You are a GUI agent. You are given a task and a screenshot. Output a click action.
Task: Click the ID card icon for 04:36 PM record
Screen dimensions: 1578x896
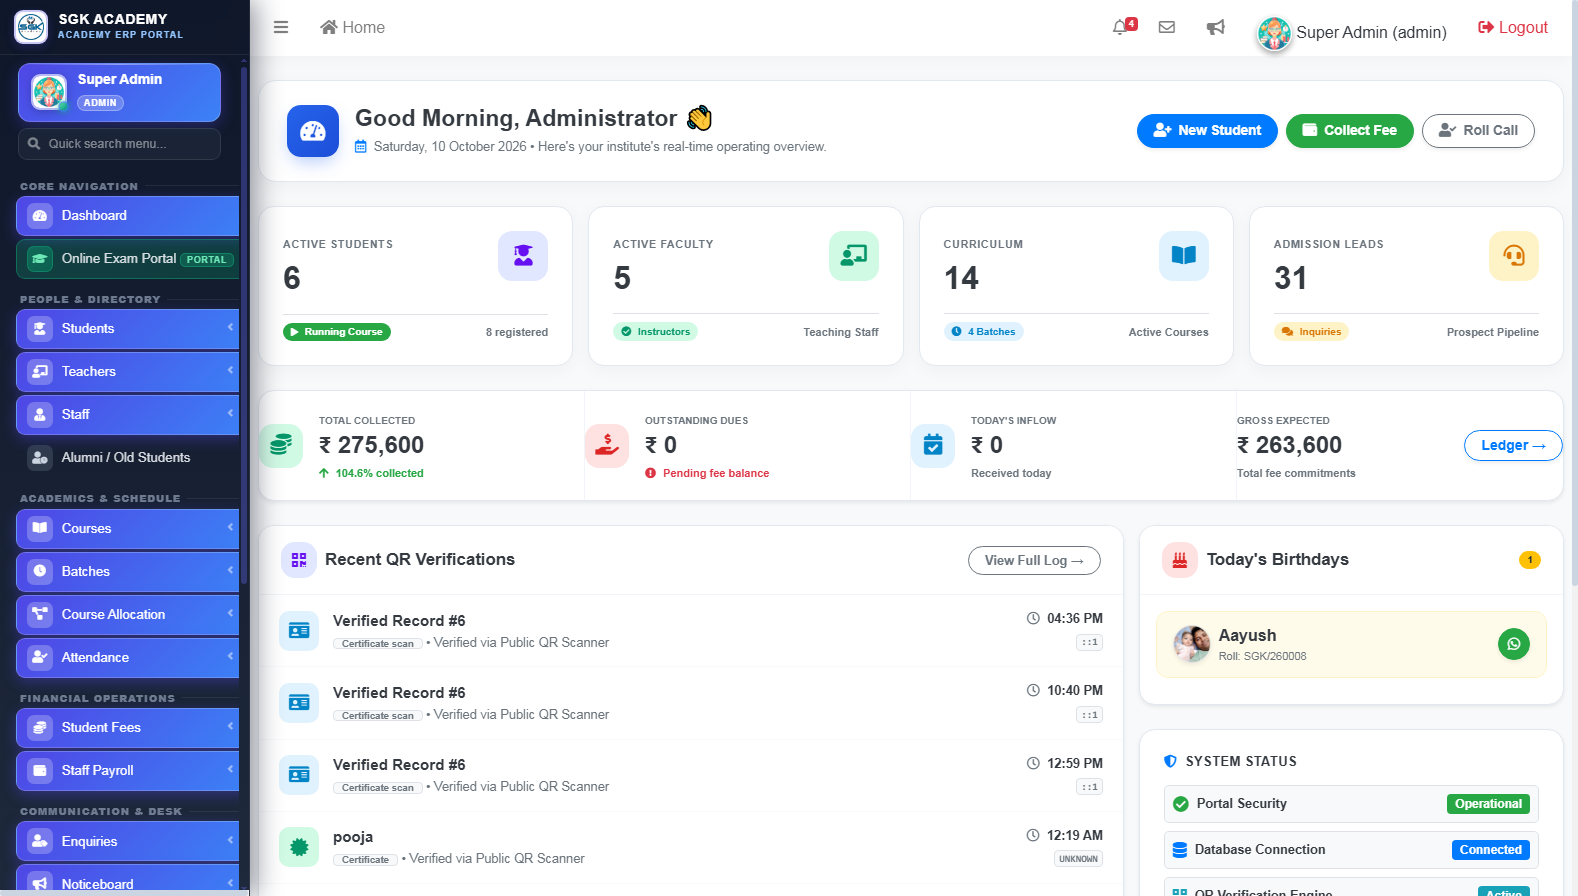[299, 631]
